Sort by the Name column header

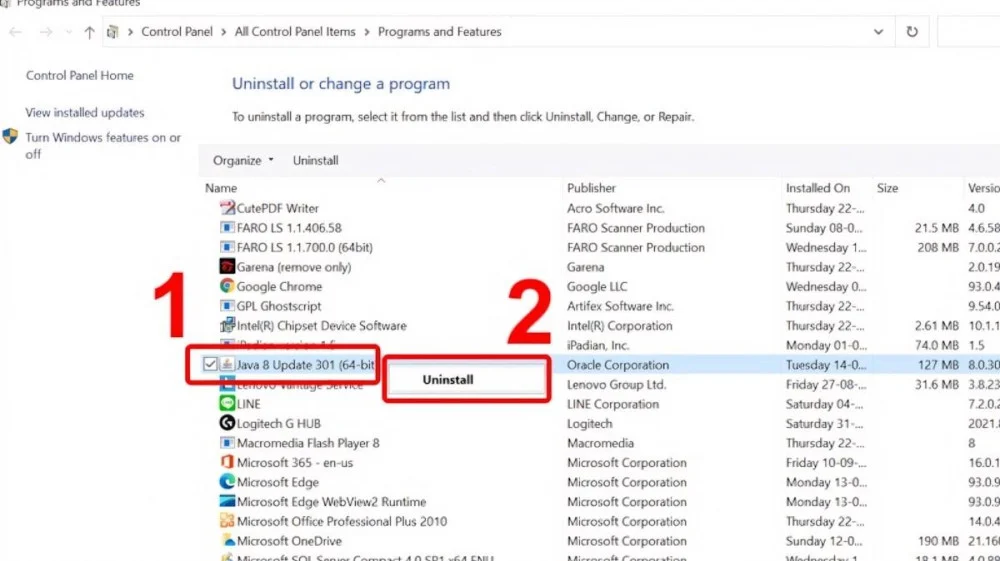[x=221, y=188]
